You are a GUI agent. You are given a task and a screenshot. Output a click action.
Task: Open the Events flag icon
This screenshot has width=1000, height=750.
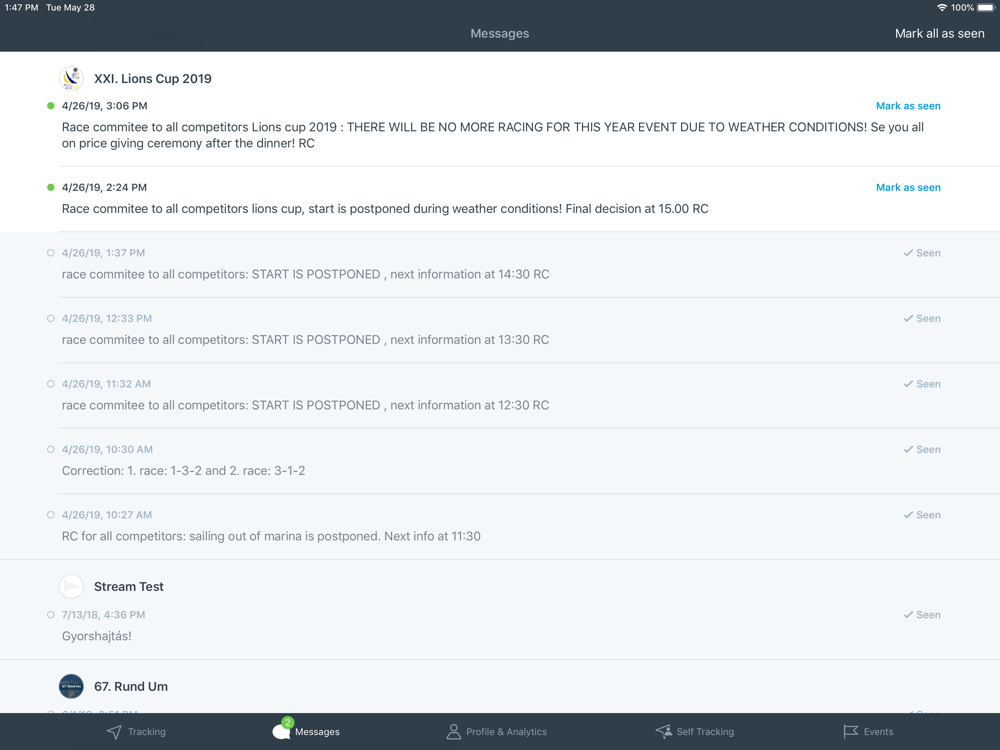point(851,732)
